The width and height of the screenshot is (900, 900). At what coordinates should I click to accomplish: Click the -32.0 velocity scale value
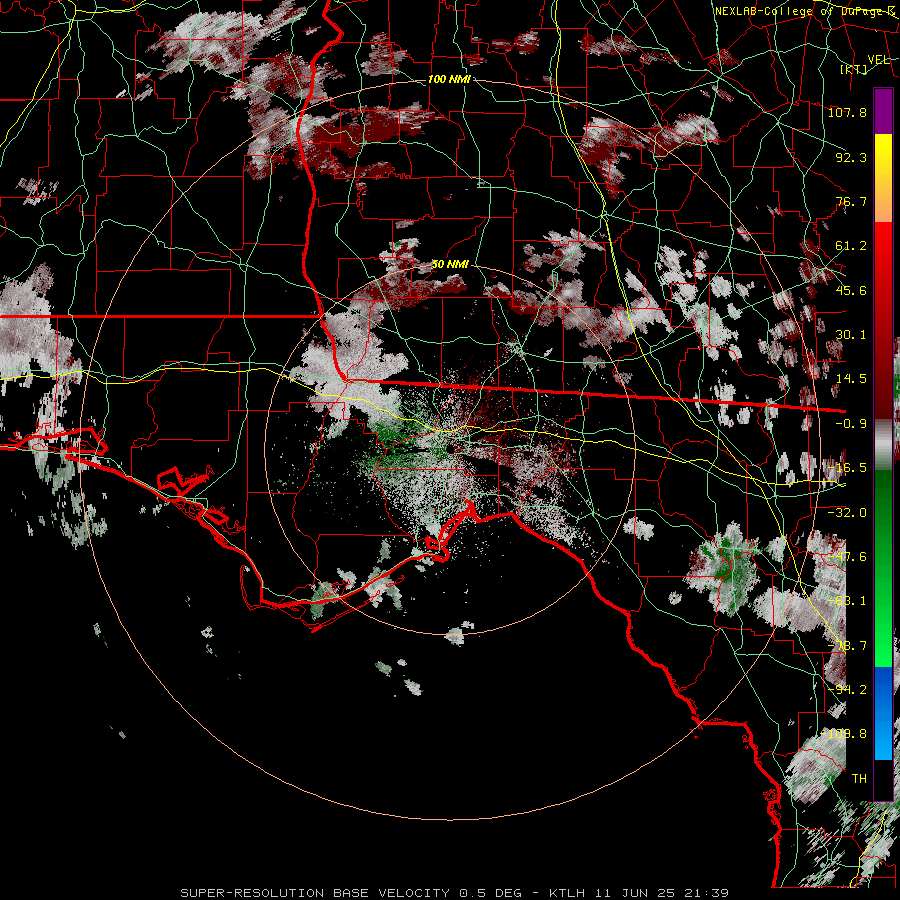click(848, 513)
